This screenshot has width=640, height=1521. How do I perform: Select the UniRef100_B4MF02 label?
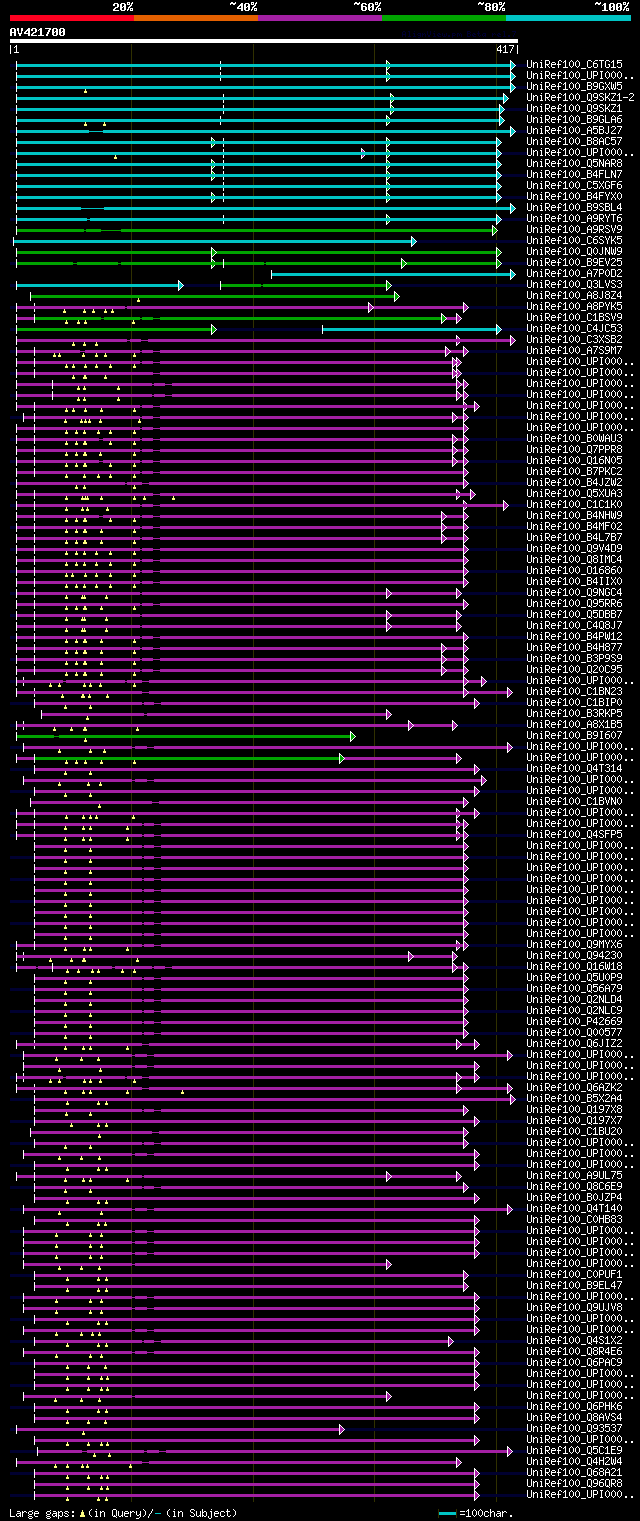click(x=573, y=526)
